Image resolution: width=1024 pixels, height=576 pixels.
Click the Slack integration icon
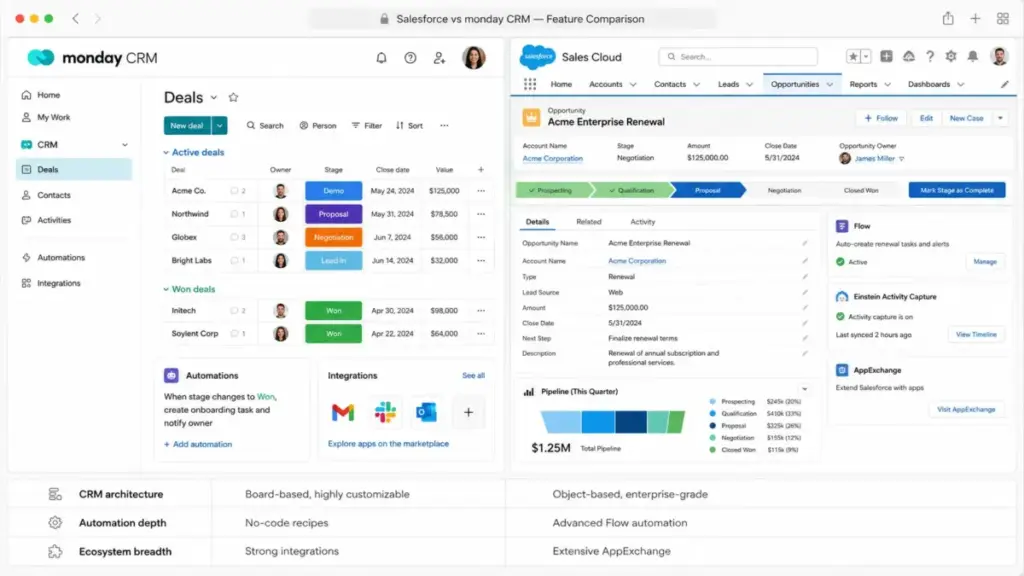click(385, 412)
